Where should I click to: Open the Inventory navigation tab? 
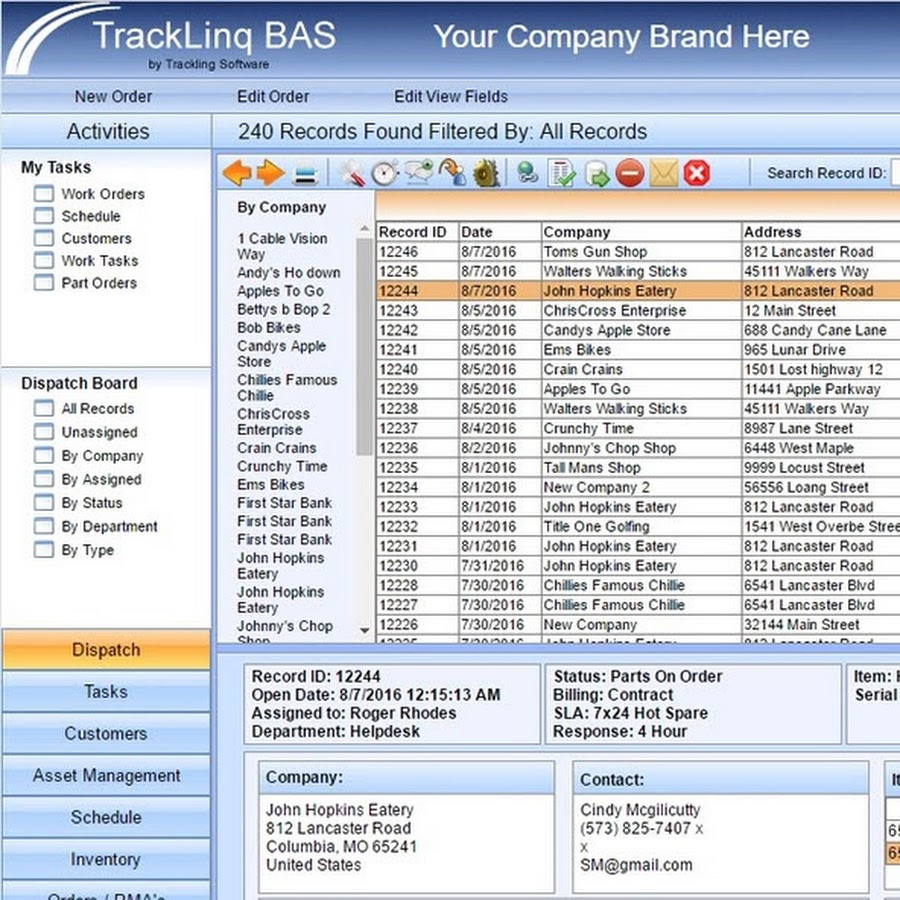pyautogui.click(x=106, y=859)
